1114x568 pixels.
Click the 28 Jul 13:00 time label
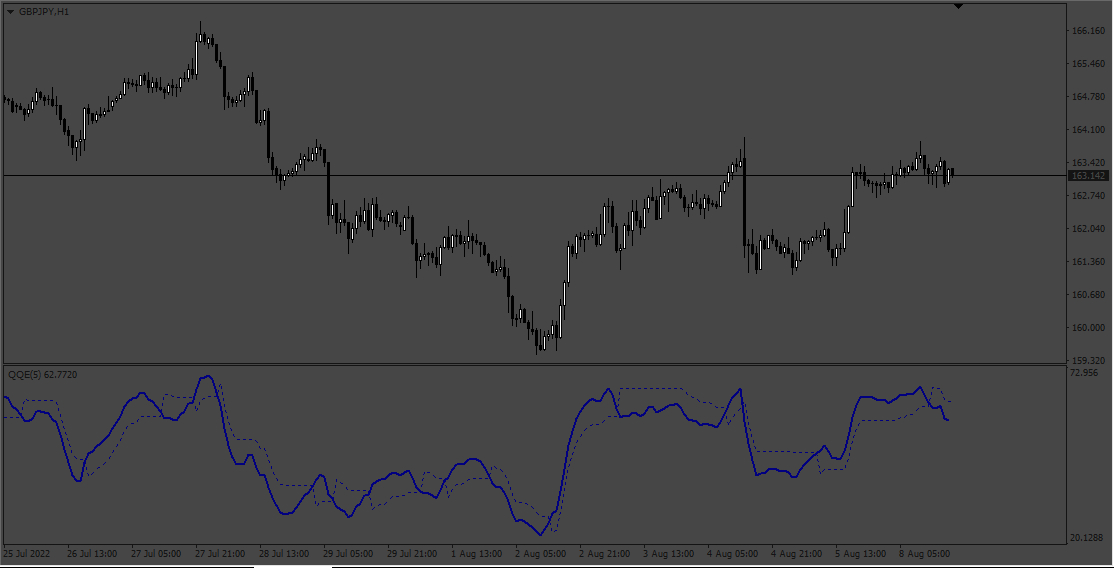[x=284, y=553]
